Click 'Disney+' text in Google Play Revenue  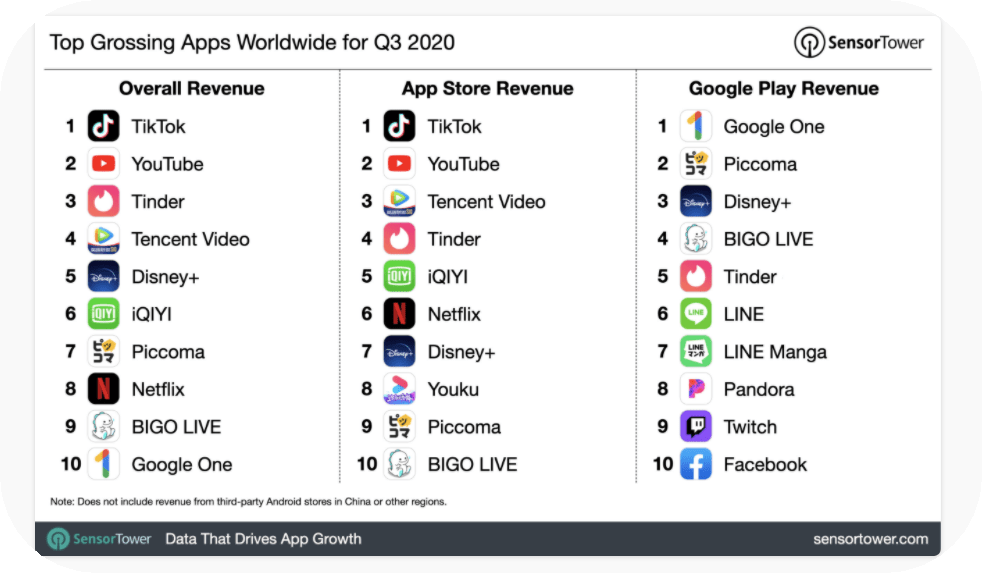[x=757, y=202]
